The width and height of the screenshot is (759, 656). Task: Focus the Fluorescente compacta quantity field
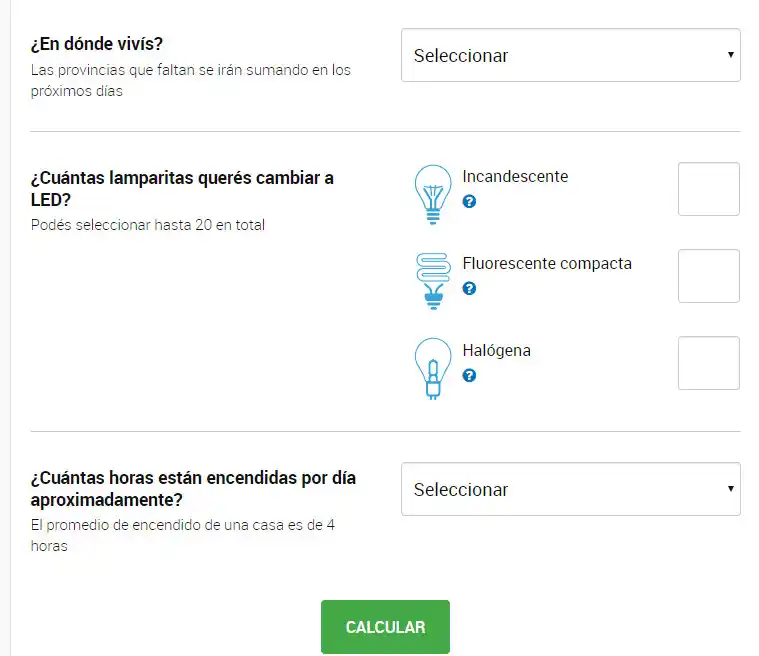(x=708, y=276)
